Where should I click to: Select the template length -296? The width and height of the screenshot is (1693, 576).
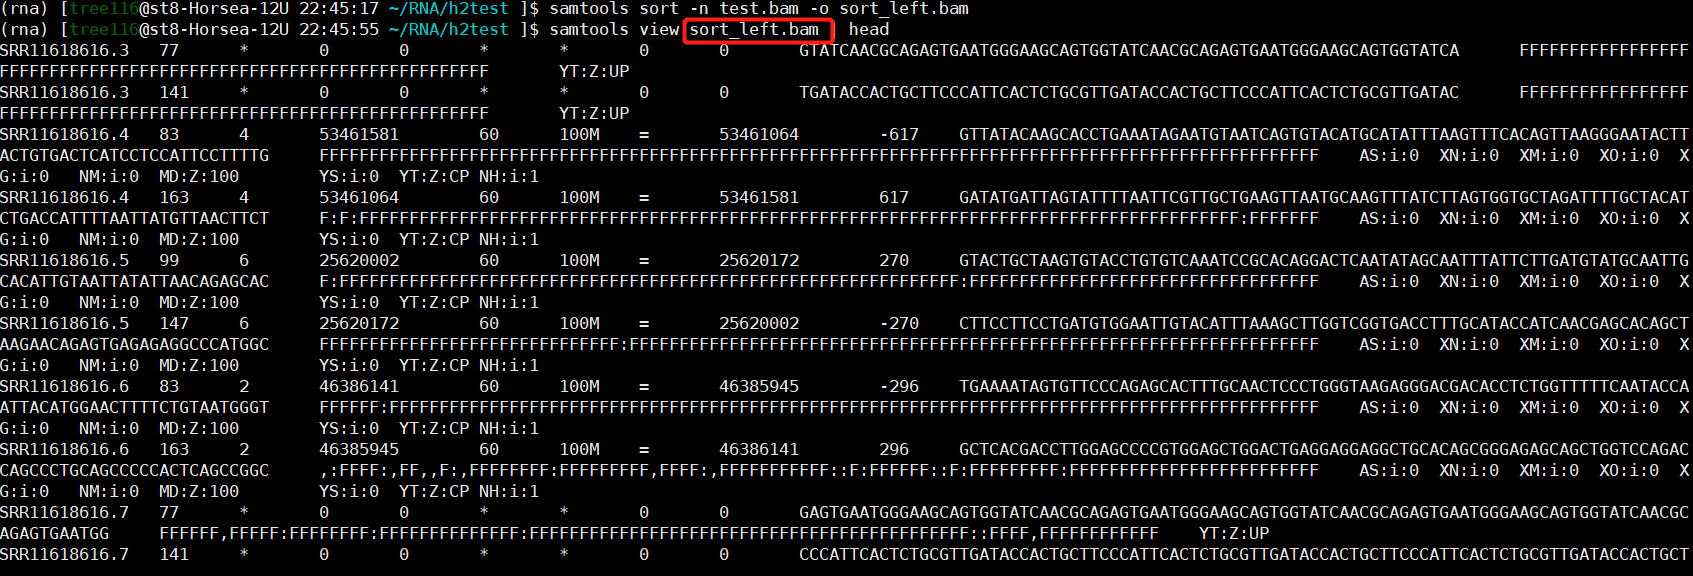[899, 386]
